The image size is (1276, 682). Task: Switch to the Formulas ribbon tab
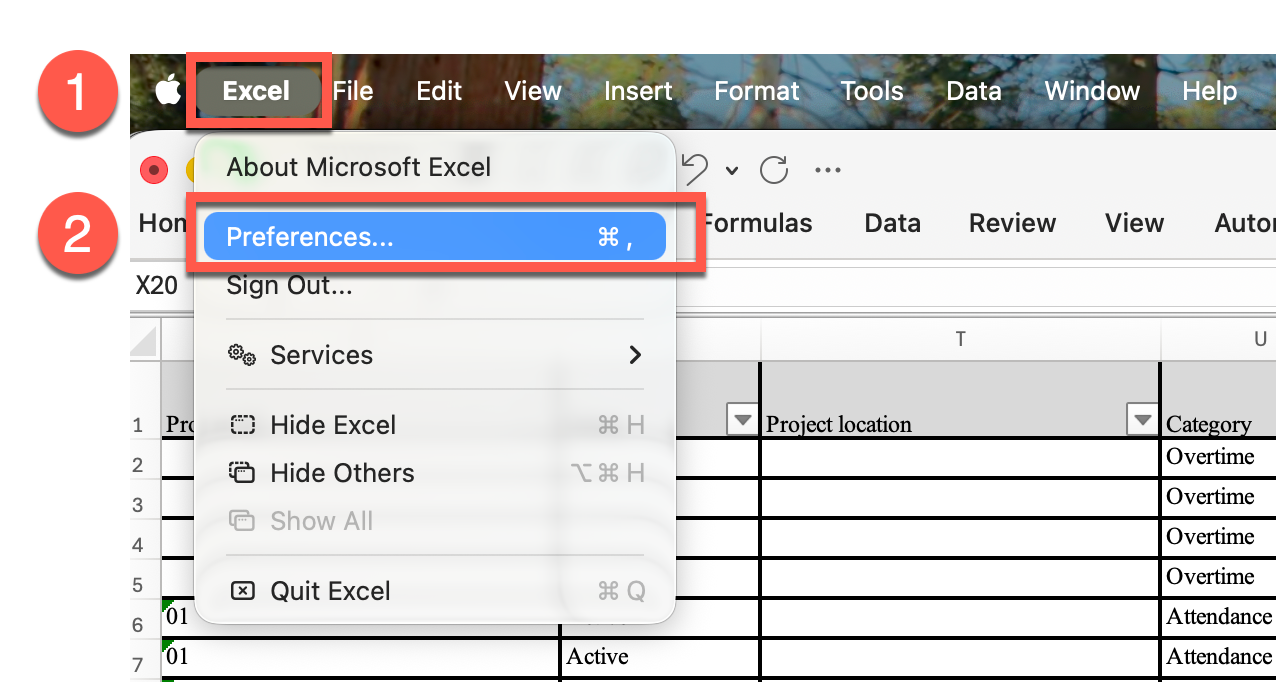(x=758, y=223)
